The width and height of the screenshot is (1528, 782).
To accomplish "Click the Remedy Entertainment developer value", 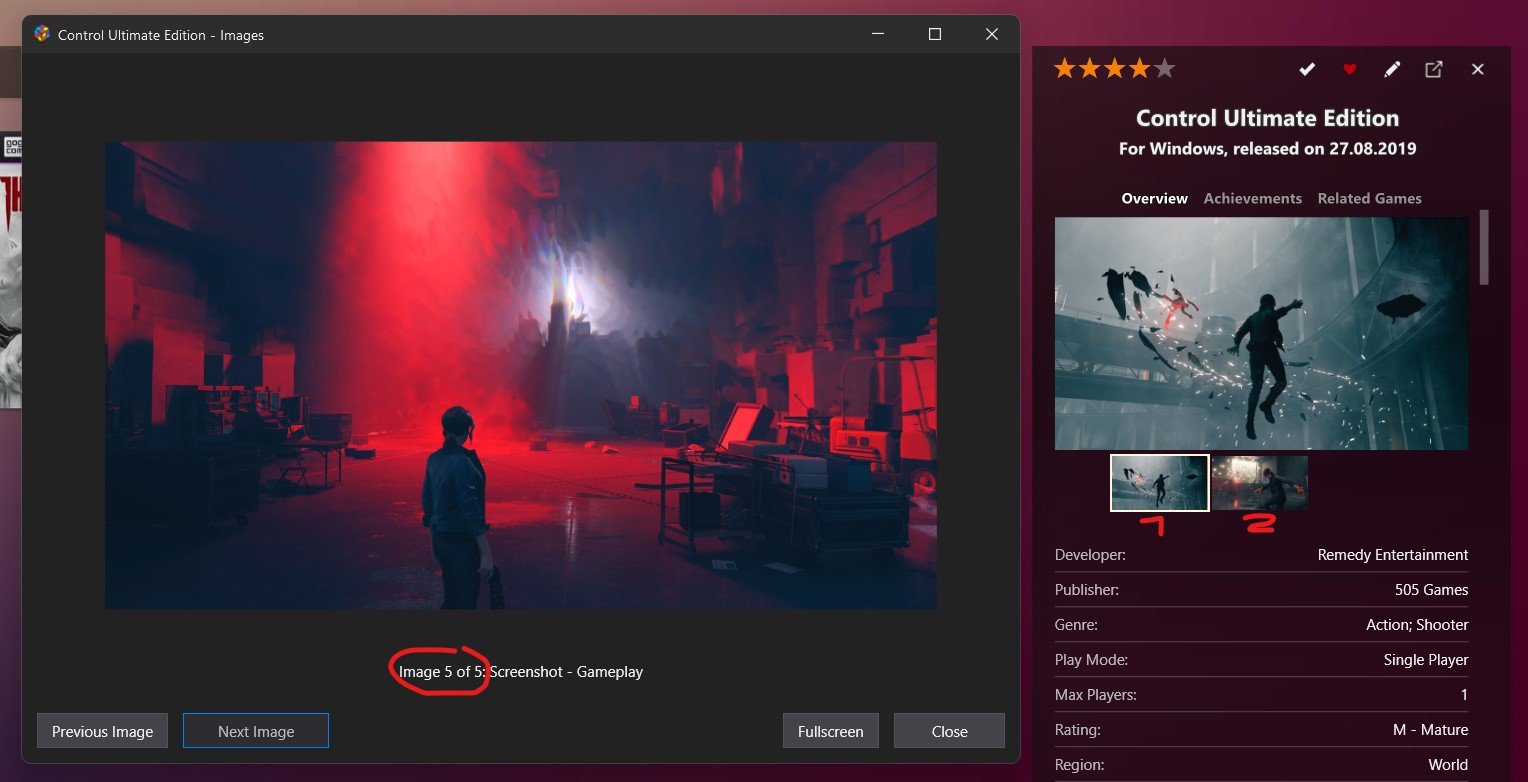I will tap(1393, 555).
